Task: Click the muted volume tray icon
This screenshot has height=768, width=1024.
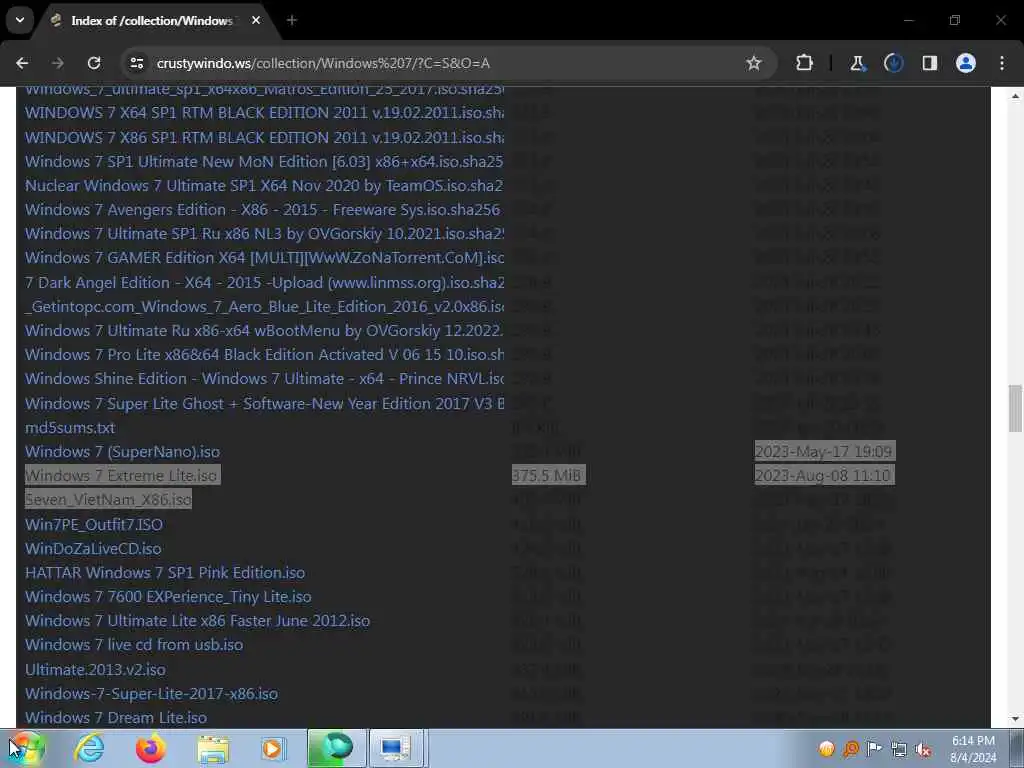Action: click(x=923, y=749)
